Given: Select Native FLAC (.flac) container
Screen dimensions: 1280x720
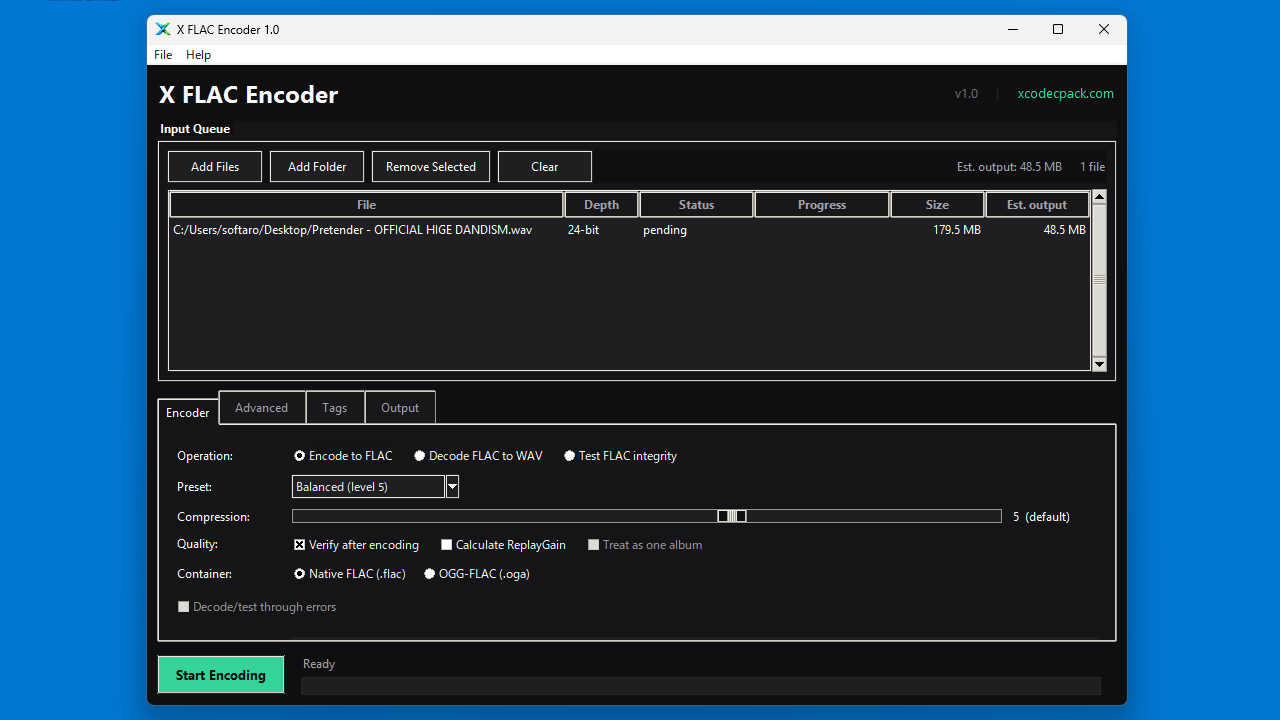Looking at the screenshot, I should pos(350,574).
